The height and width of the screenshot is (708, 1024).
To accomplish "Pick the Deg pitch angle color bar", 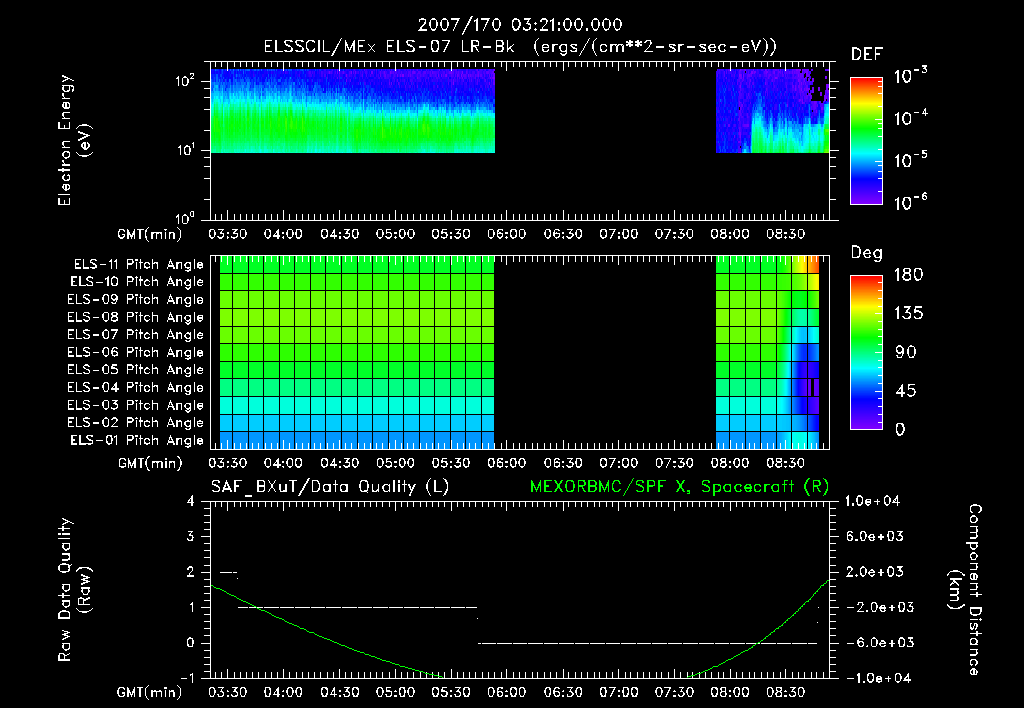I will tap(867, 353).
